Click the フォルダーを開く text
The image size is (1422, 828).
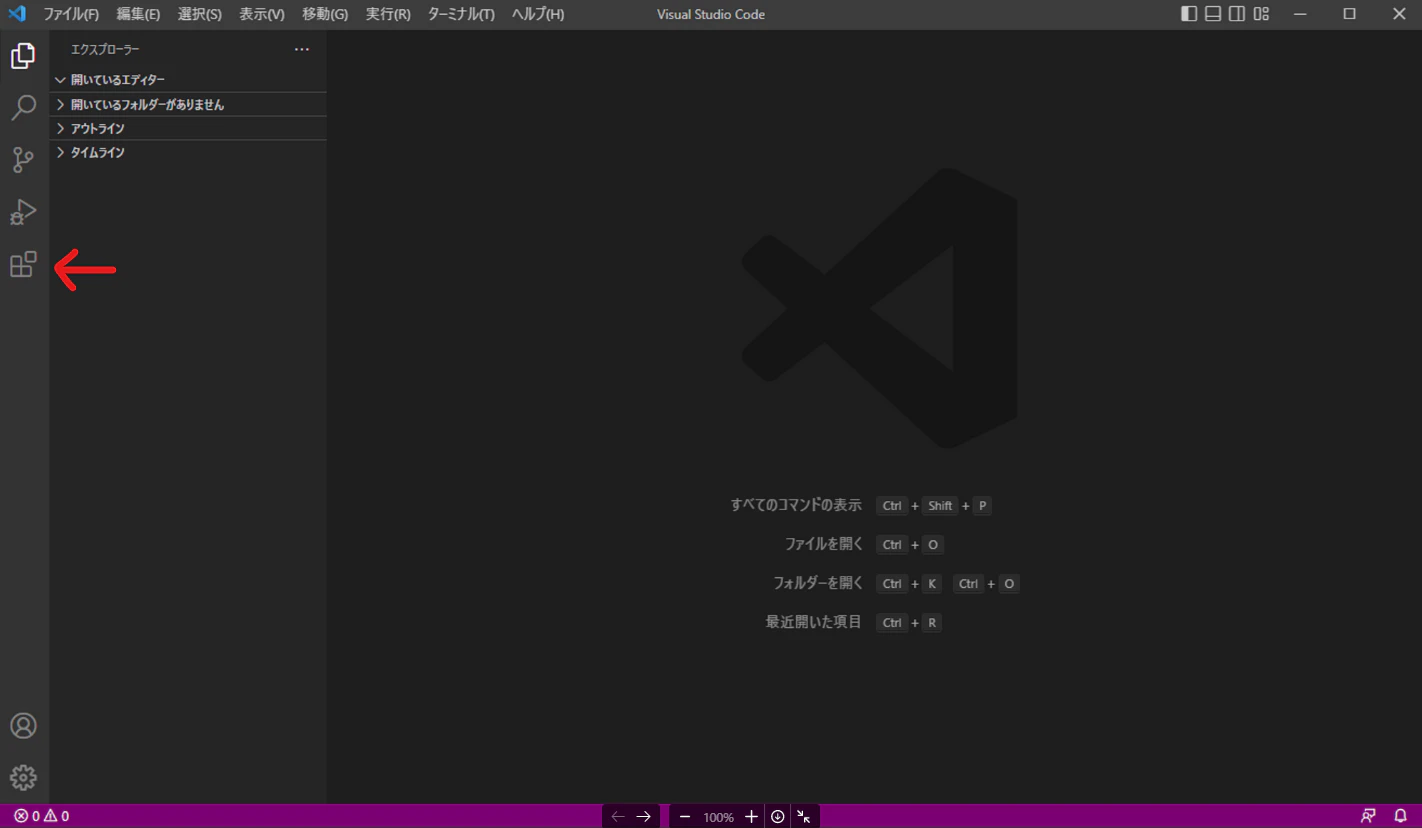[817, 583]
